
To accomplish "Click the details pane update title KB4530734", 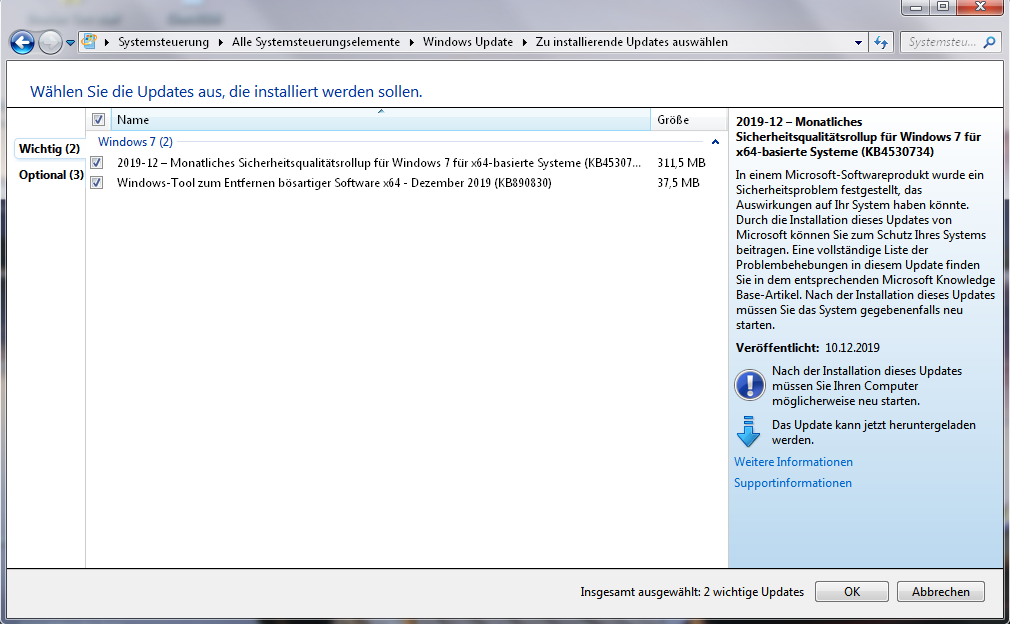I will click(x=858, y=137).
